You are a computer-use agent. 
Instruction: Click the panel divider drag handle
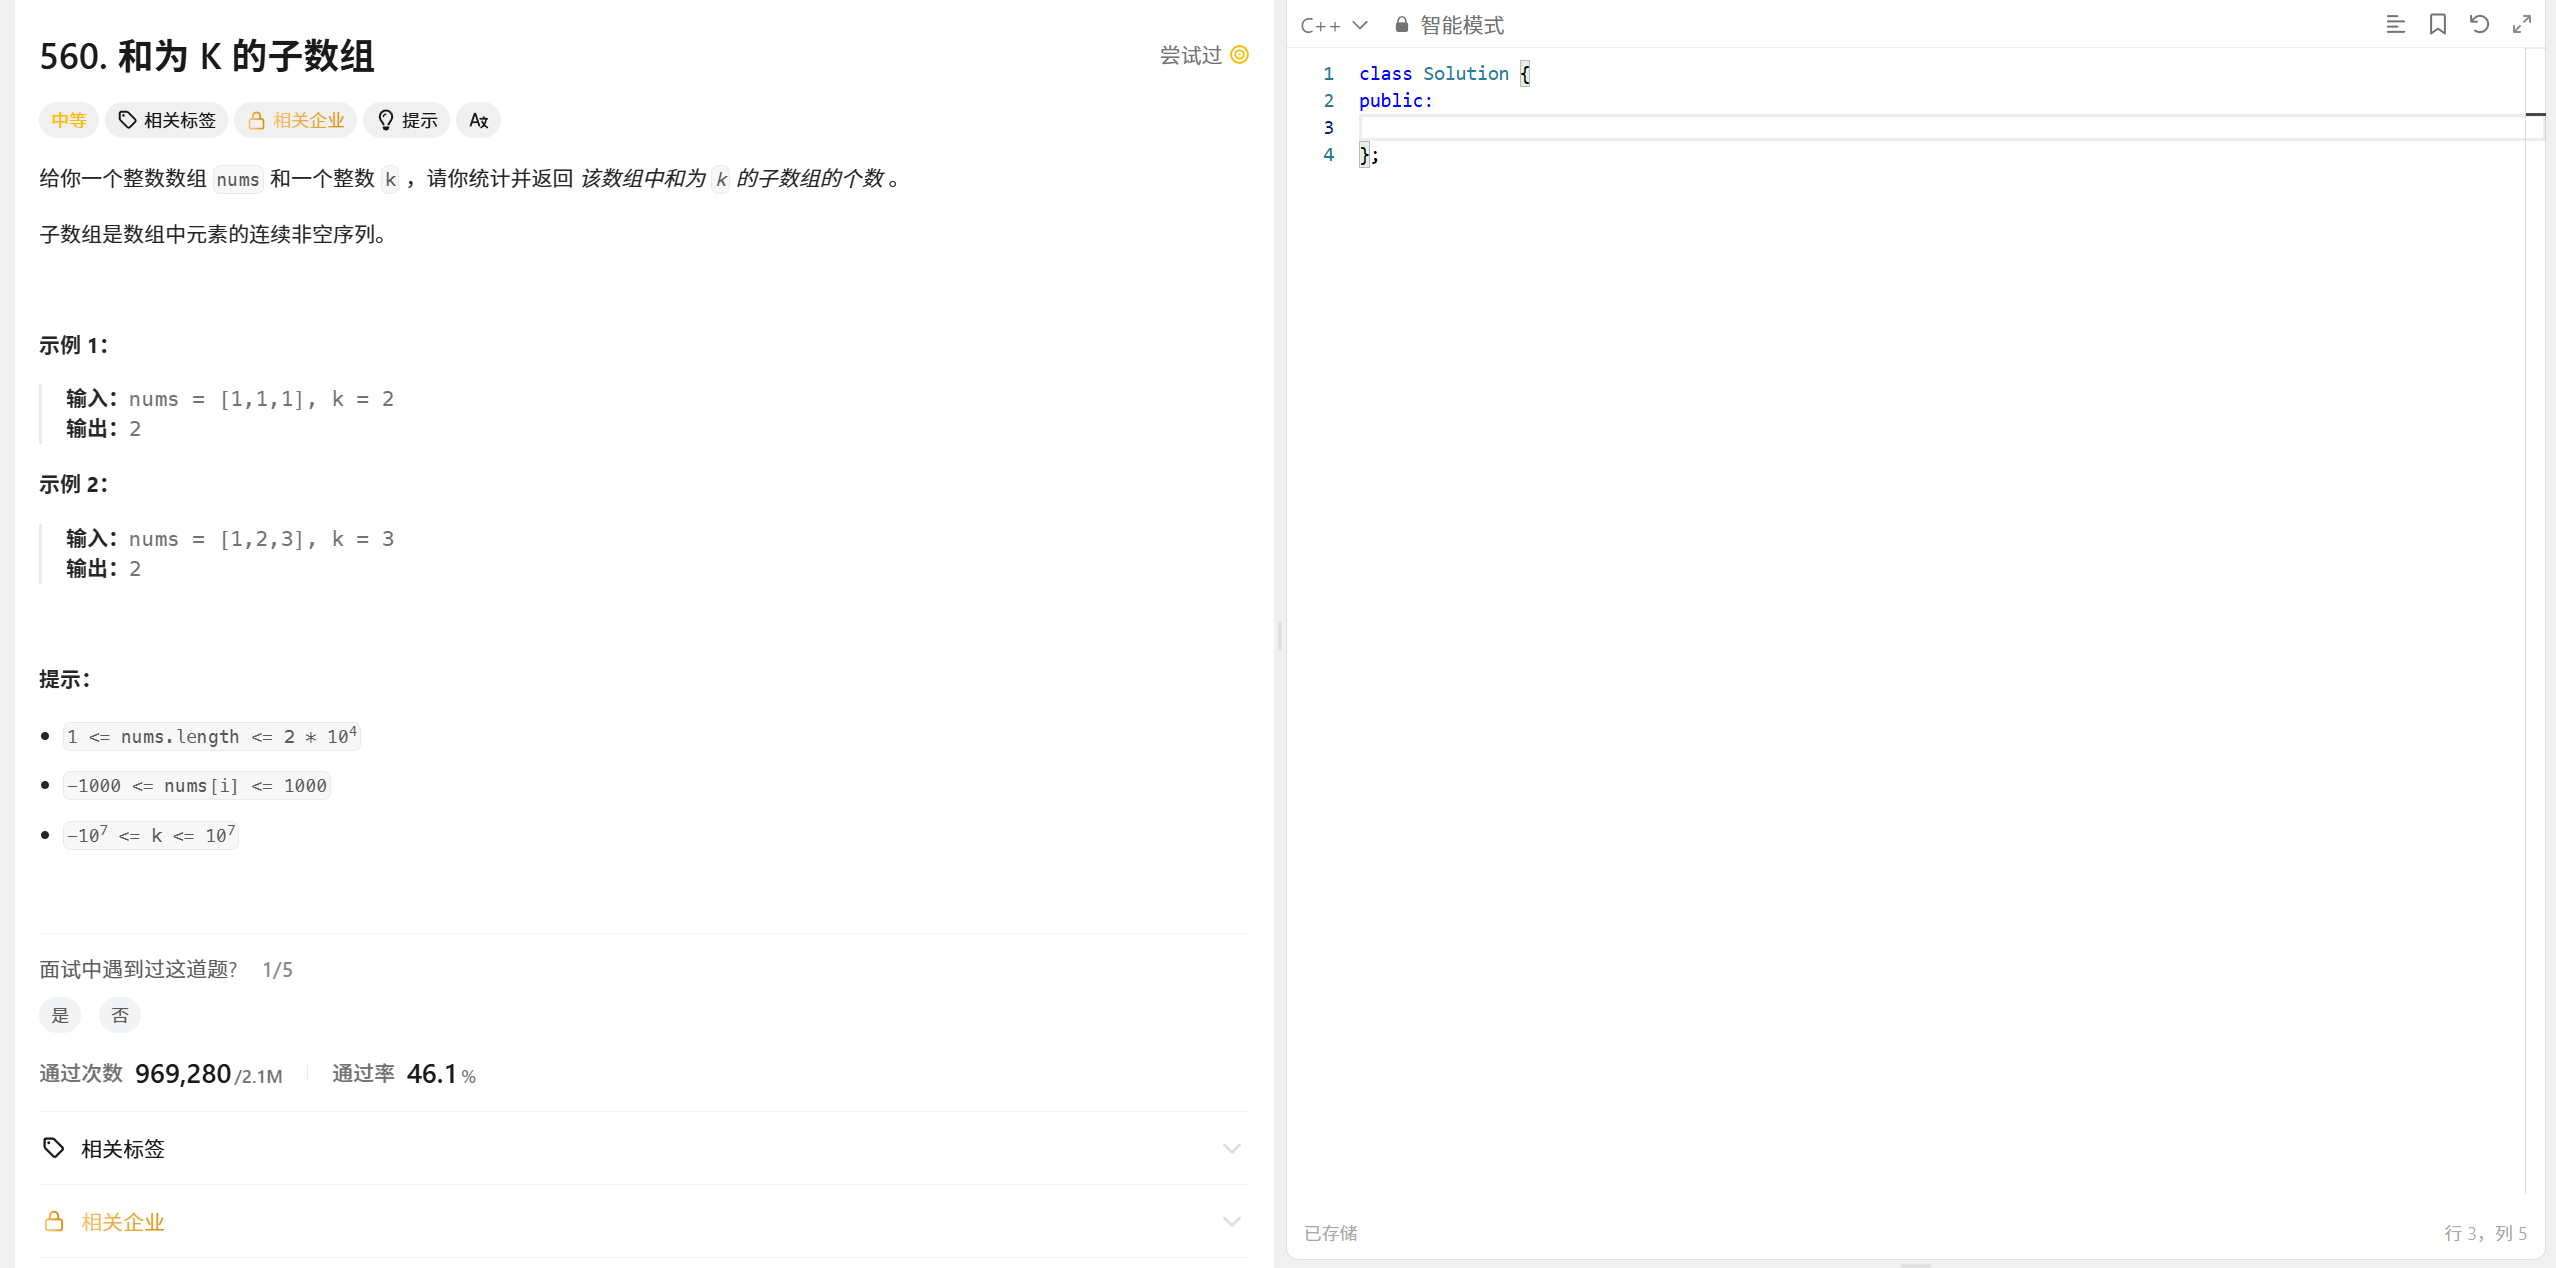point(1280,635)
